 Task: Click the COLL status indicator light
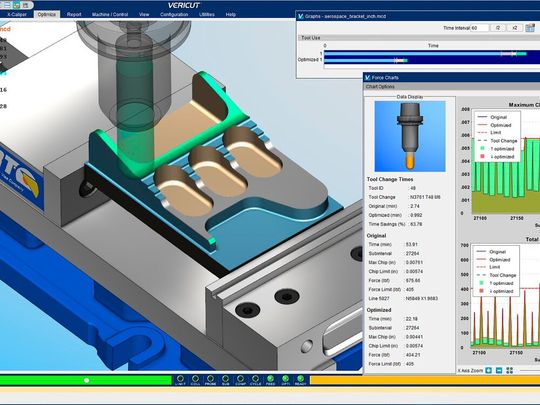[195, 379]
